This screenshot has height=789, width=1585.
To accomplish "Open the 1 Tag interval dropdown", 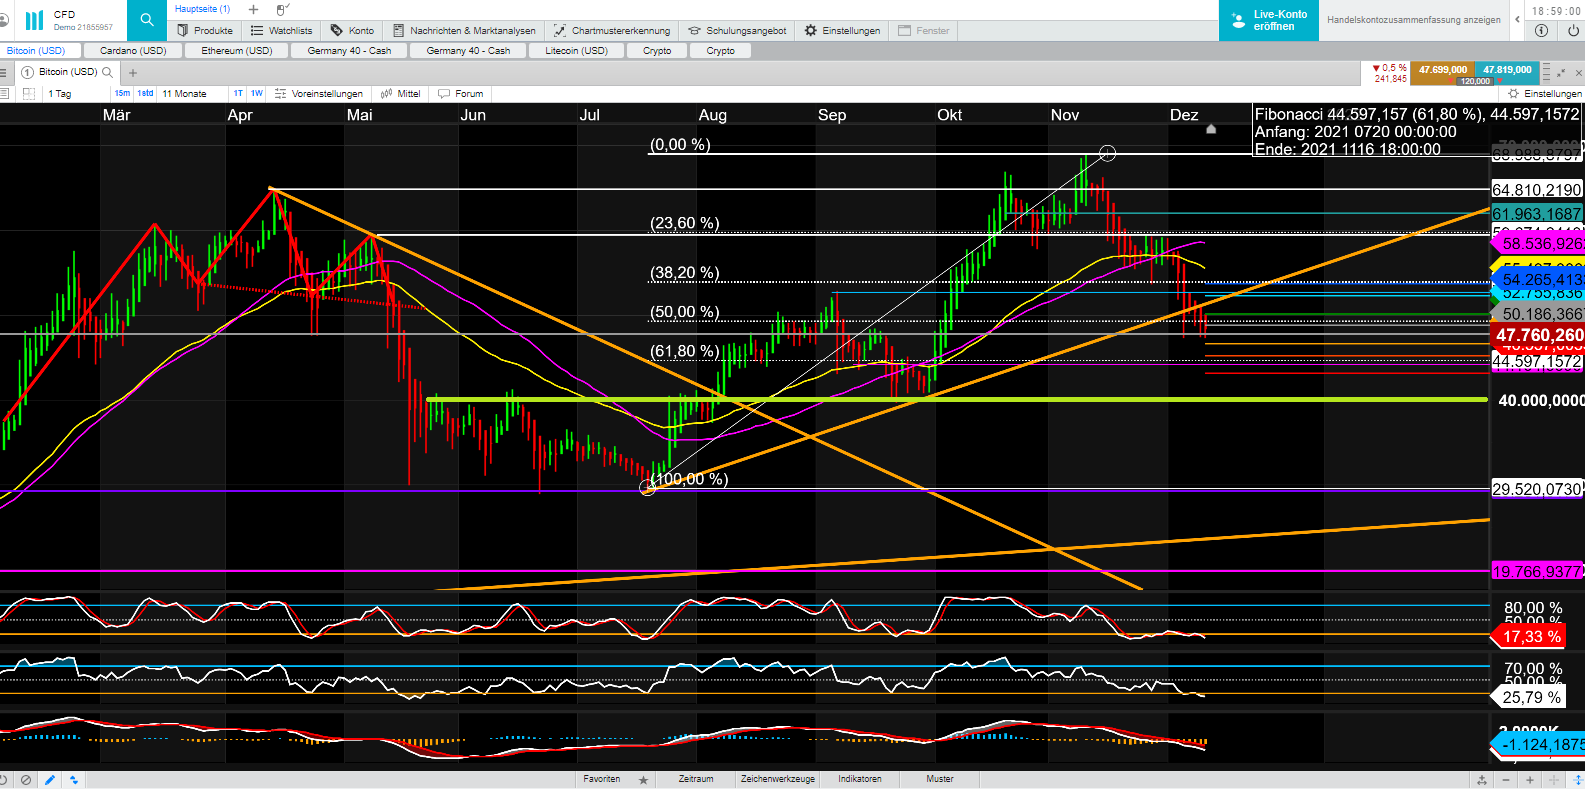I will [x=62, y=94].
